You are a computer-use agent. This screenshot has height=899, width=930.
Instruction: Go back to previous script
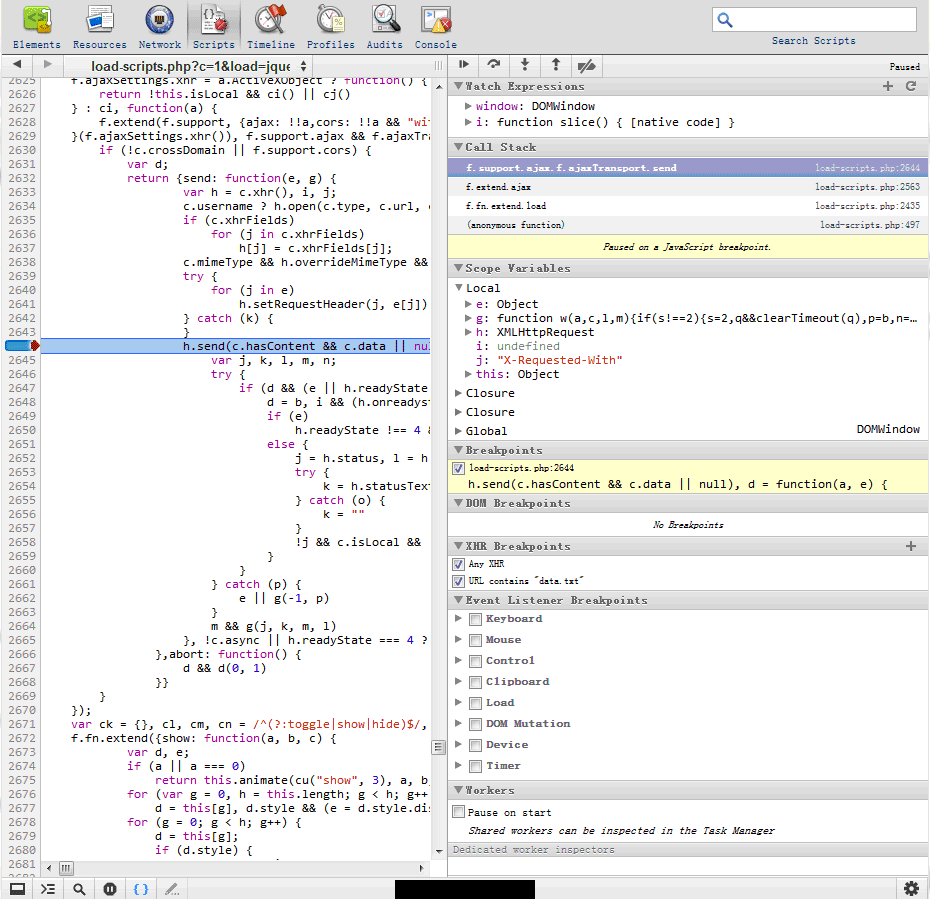click(17, 64)
